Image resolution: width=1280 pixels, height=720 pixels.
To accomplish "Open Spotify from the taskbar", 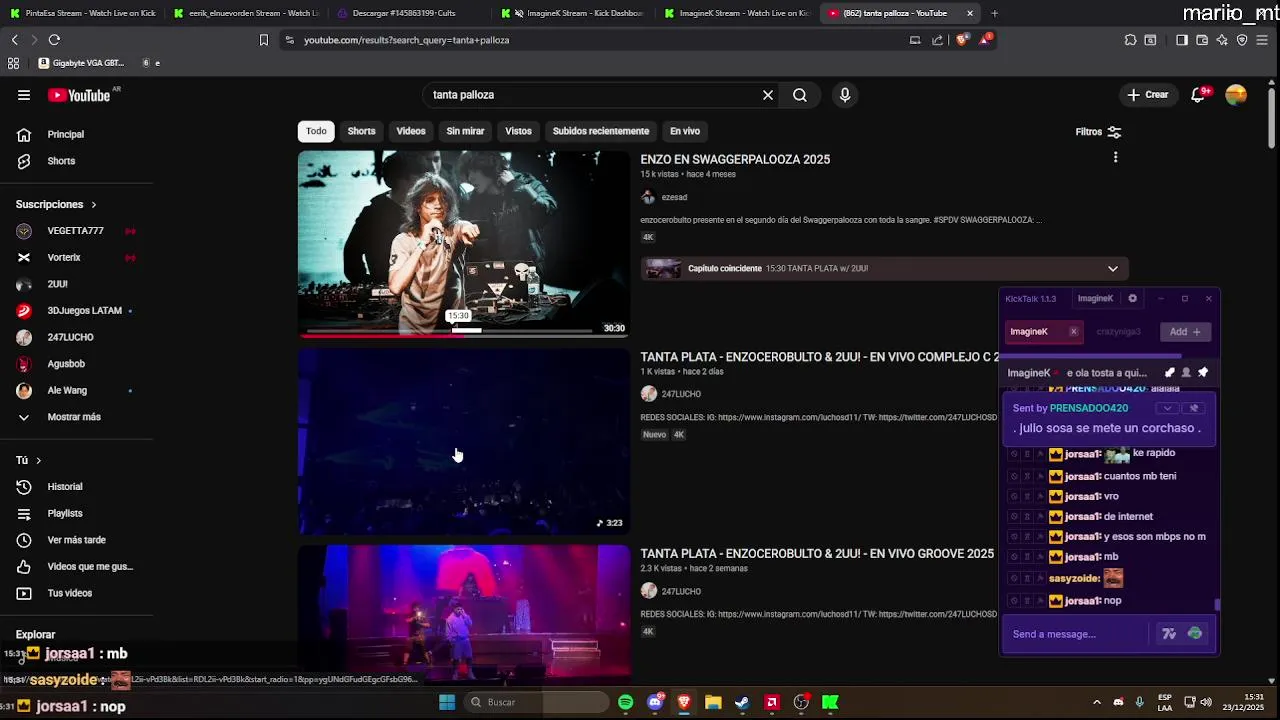I will pyautogui.click(x=626, y=702).
